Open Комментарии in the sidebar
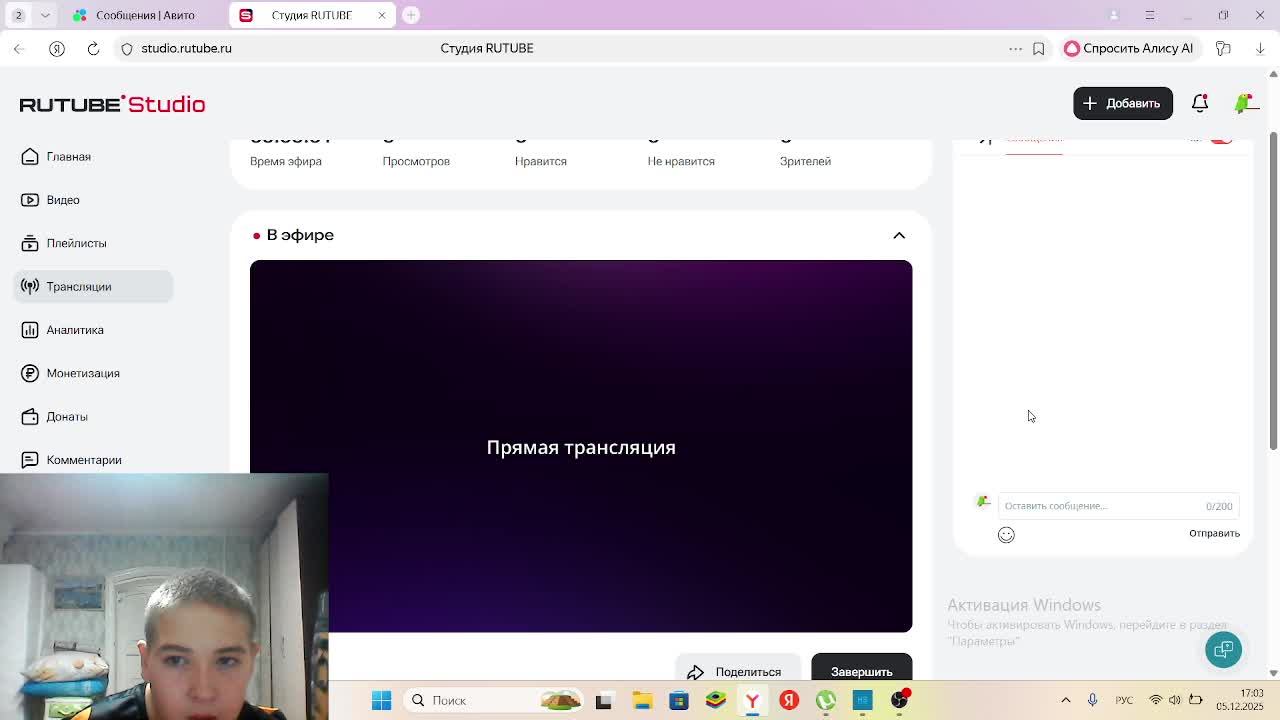 point(84,460)
